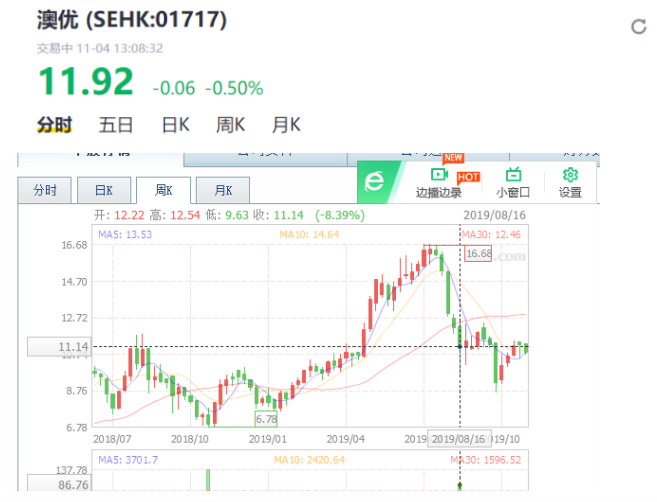Click the 16.68 high price label
This screenshot has height=502, width=657.
(x=478, y=254)
